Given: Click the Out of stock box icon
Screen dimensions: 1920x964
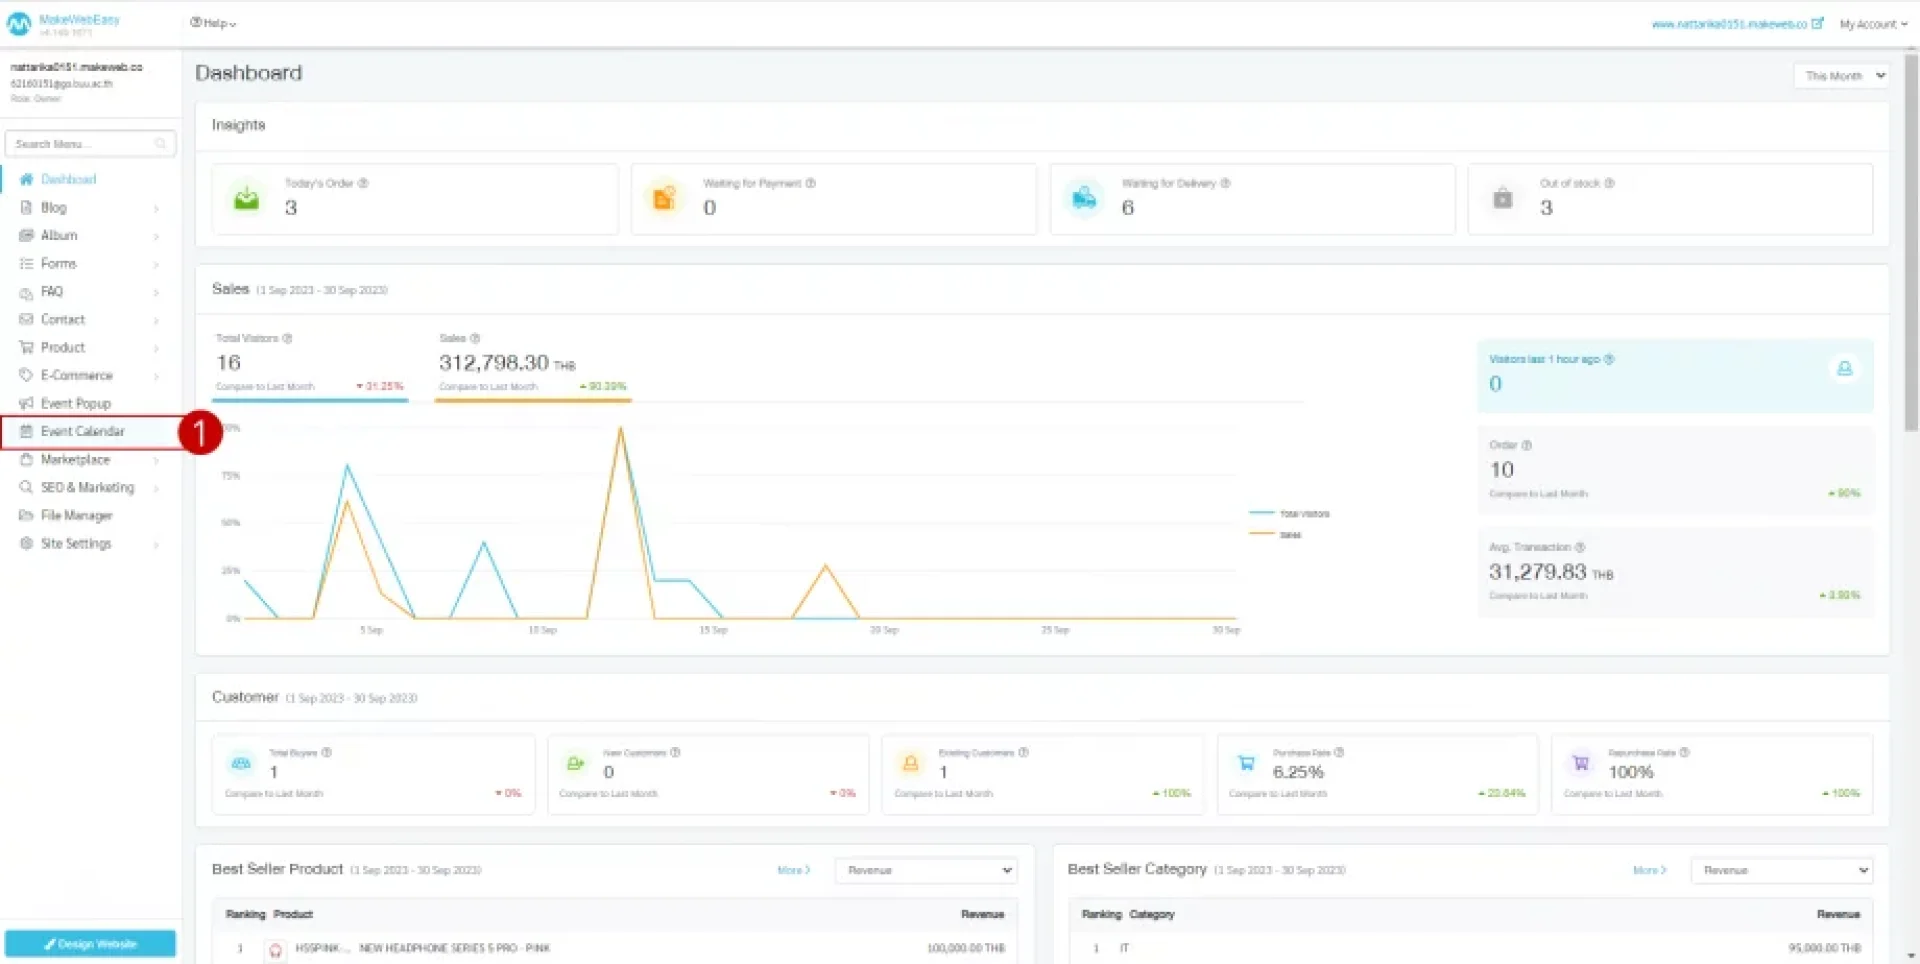Looking at the screenshot, I should pos(1502,198).
